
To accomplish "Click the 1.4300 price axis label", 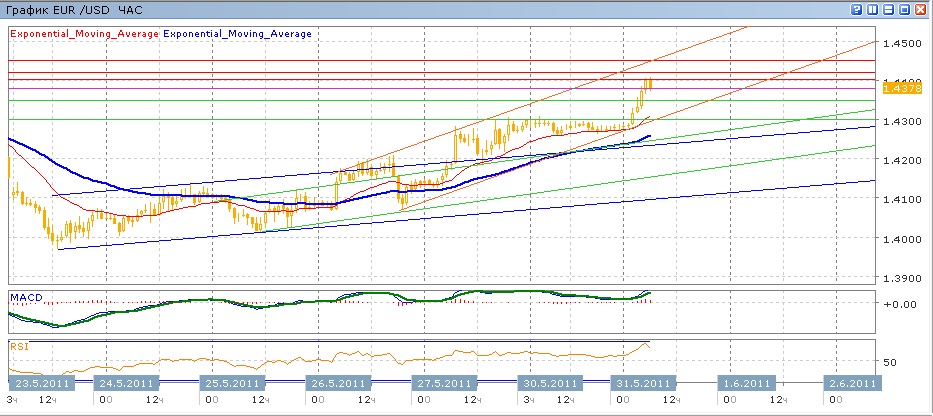I will coord(903,121).
